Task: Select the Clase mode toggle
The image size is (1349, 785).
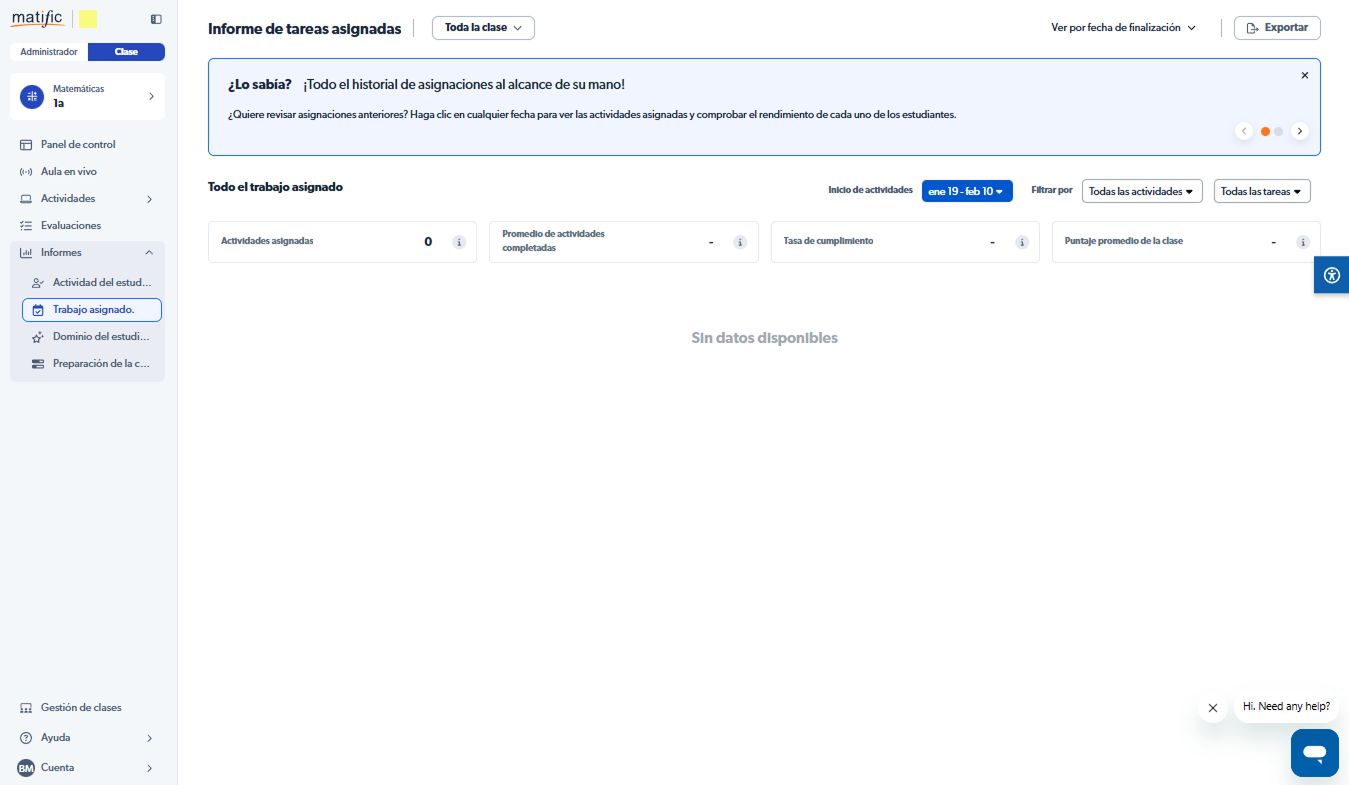Action: (x=126, y=52)
